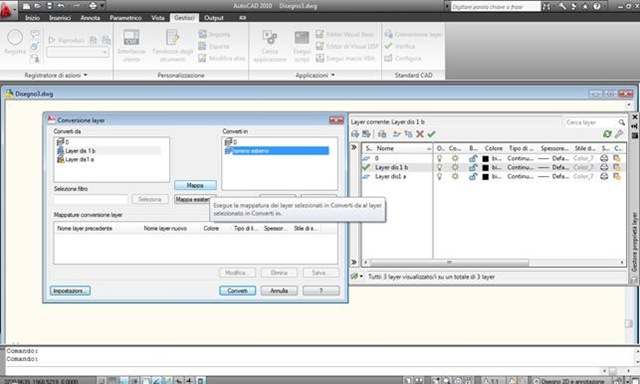This screenshot has height=384, width=640.
Task: Click Configura standards command
Action: click(x=403, y=58)
